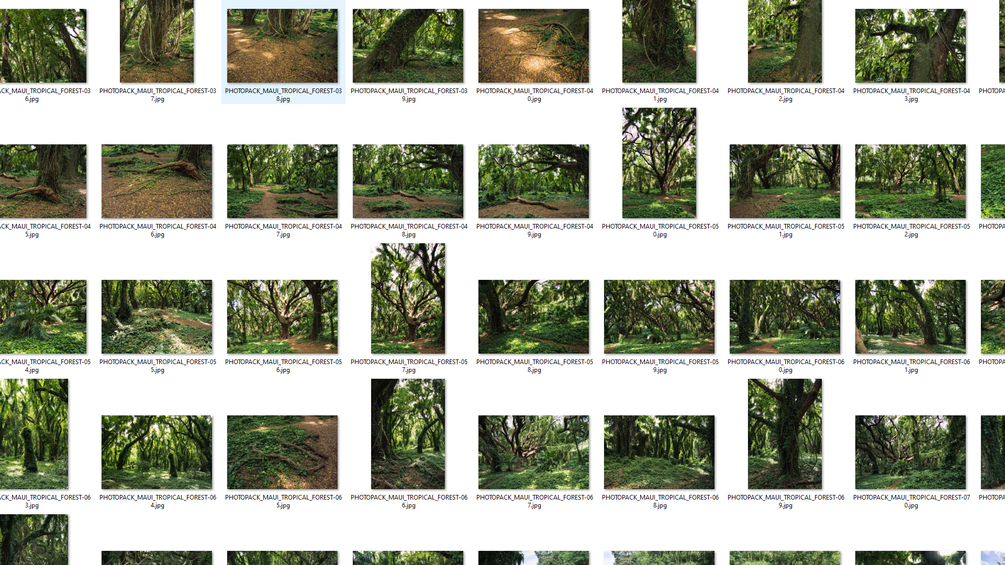Select PHOTOPACK_MAUI_TROPICAL_FOREST-064.jpg thumbnail
The image size is (1005, 565).
pyautogui.click(x=156, y=452)
